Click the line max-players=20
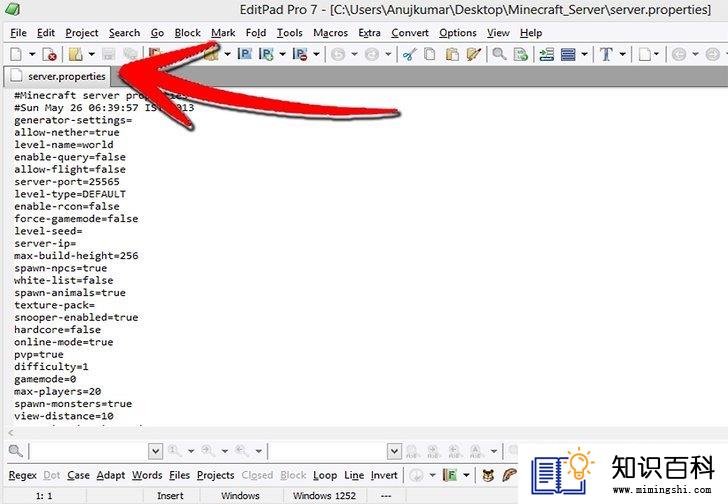 click(x=58, y=391)
